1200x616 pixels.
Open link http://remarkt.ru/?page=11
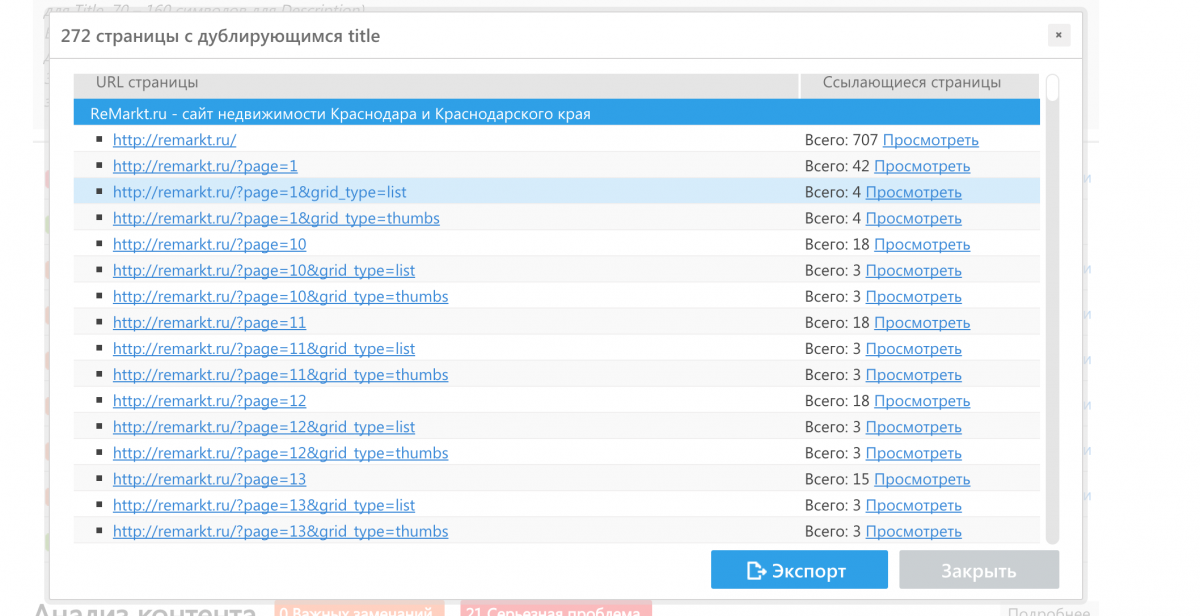click(x=209, y=322)
